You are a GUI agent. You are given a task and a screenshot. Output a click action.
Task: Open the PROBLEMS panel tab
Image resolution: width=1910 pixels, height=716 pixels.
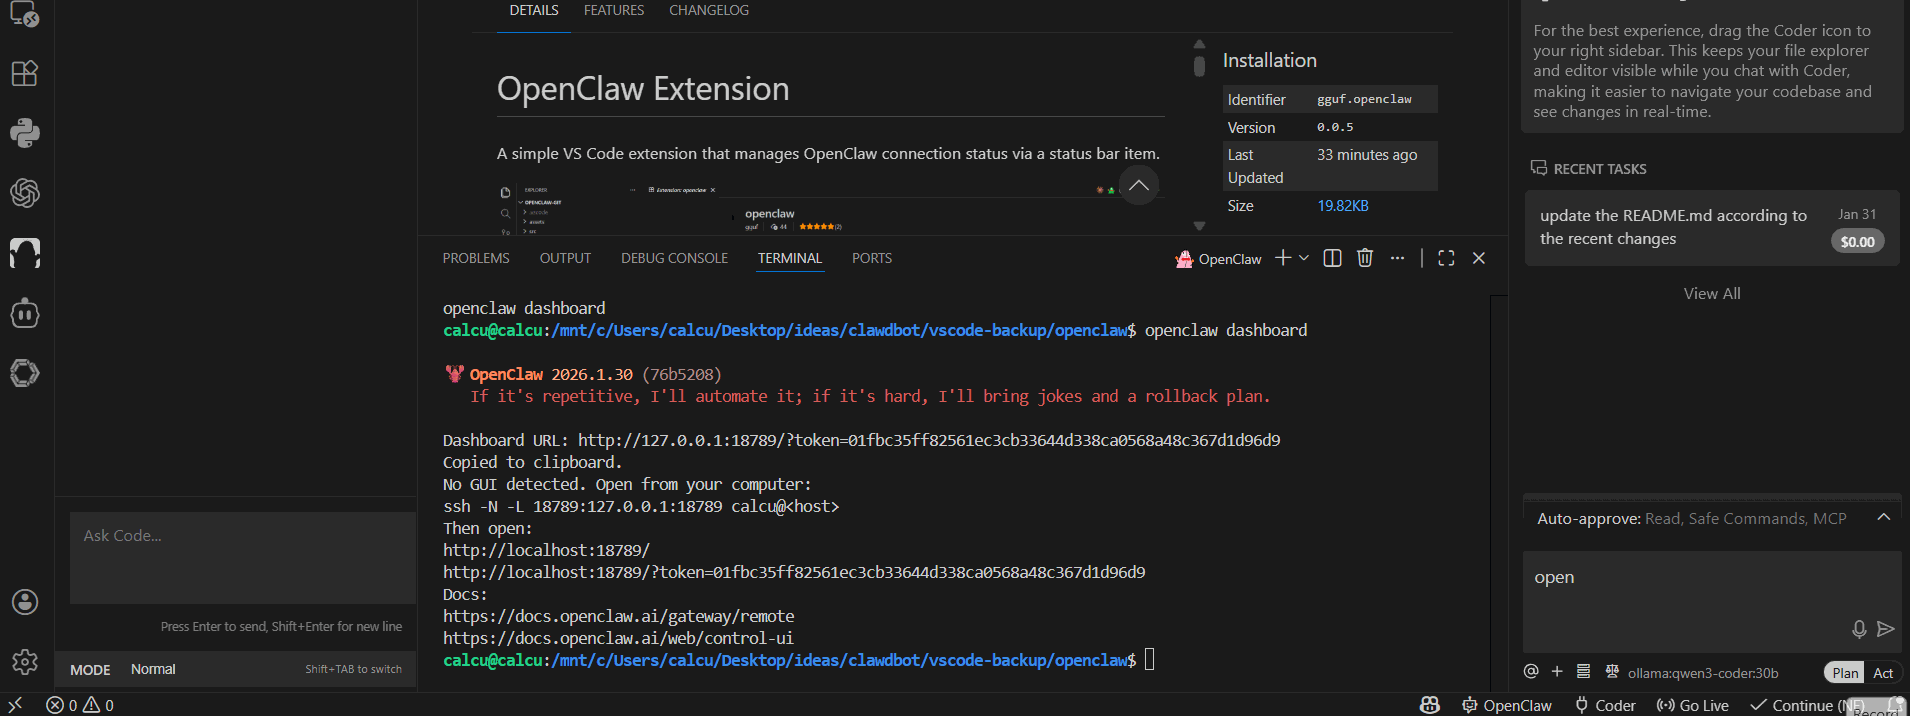point(476,258)
